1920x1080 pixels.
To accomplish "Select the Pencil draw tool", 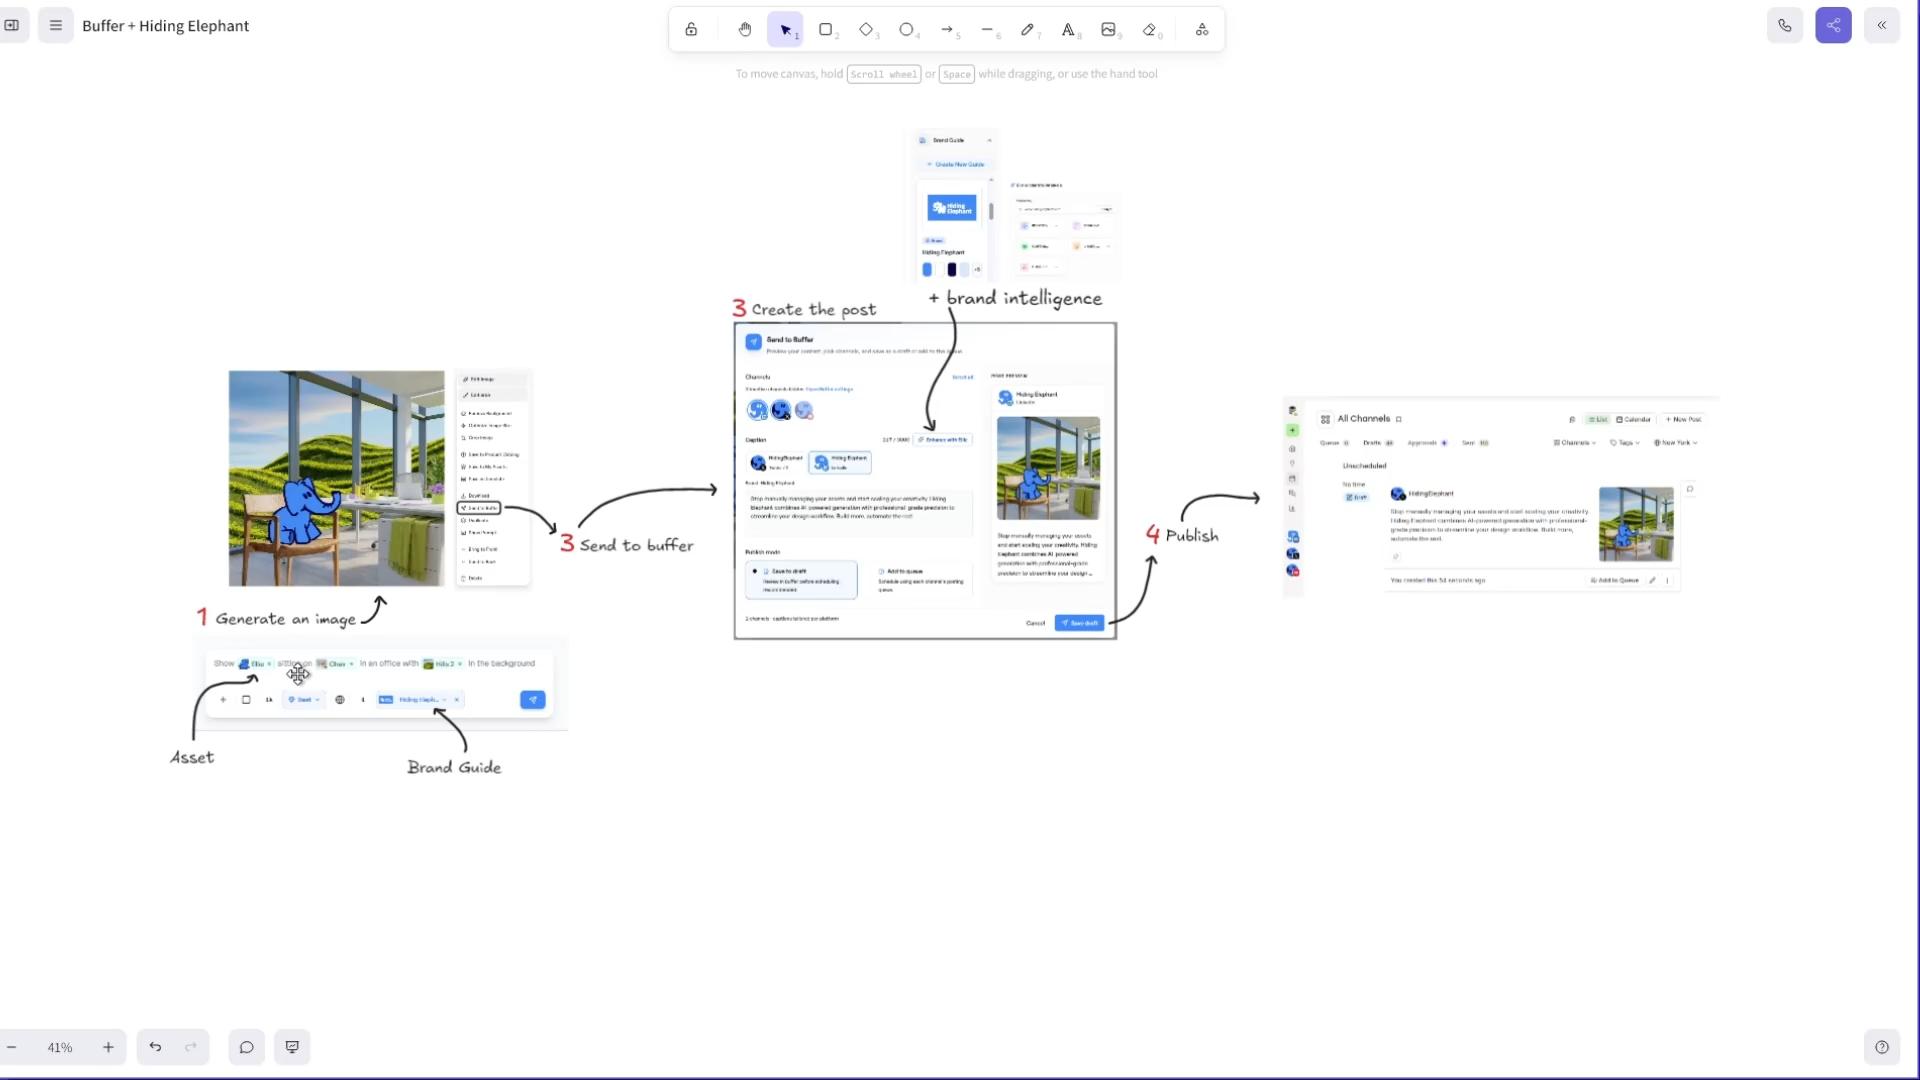I will pyautogui.click(x=1028, y=30).
